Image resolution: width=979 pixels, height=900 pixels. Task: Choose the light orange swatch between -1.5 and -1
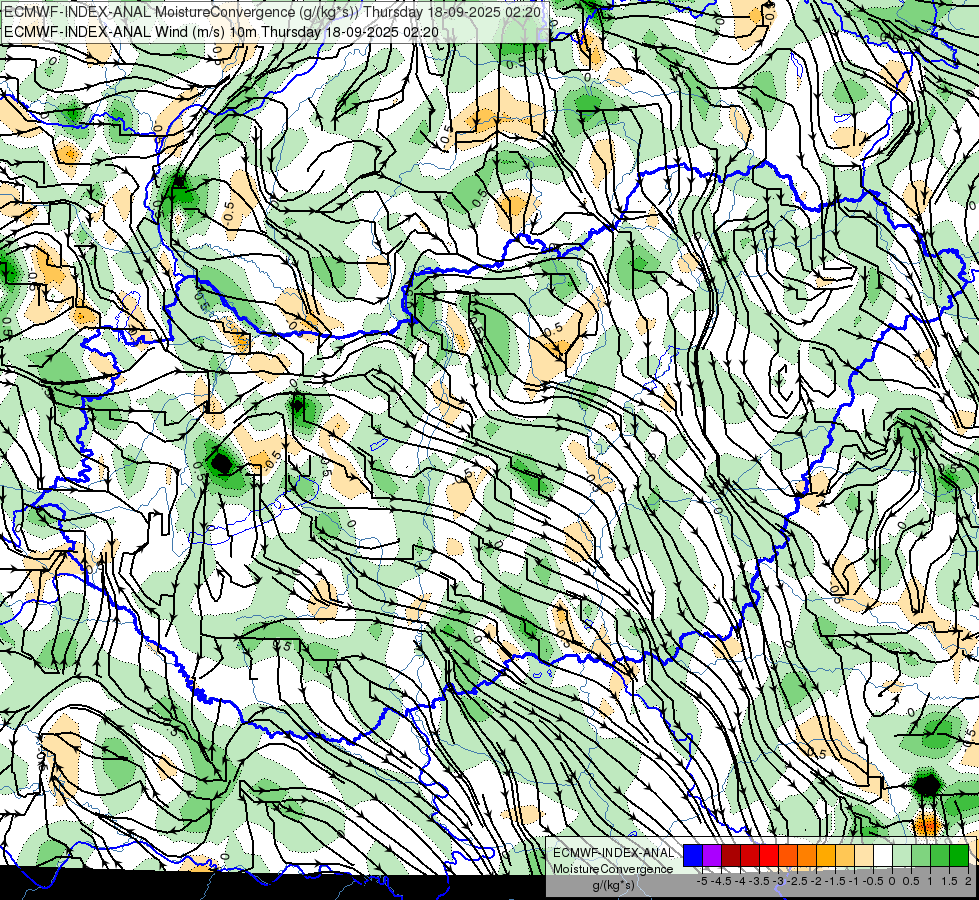pos(845,856)
